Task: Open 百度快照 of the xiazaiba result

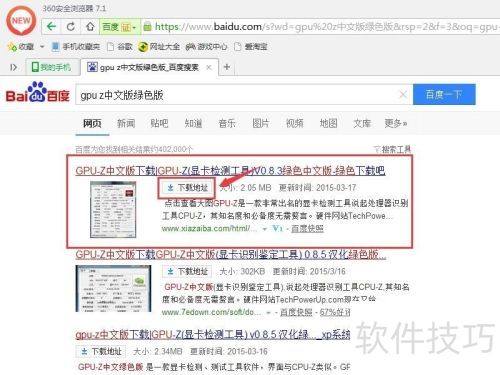Action: (307, 229)
